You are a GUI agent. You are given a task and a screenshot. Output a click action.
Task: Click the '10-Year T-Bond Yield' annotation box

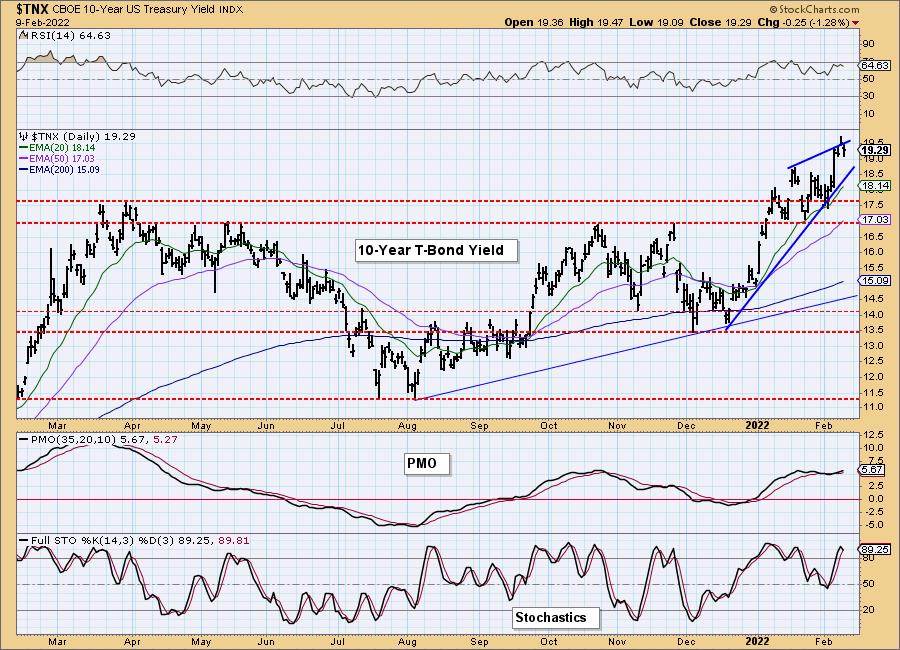click(436, 250)
